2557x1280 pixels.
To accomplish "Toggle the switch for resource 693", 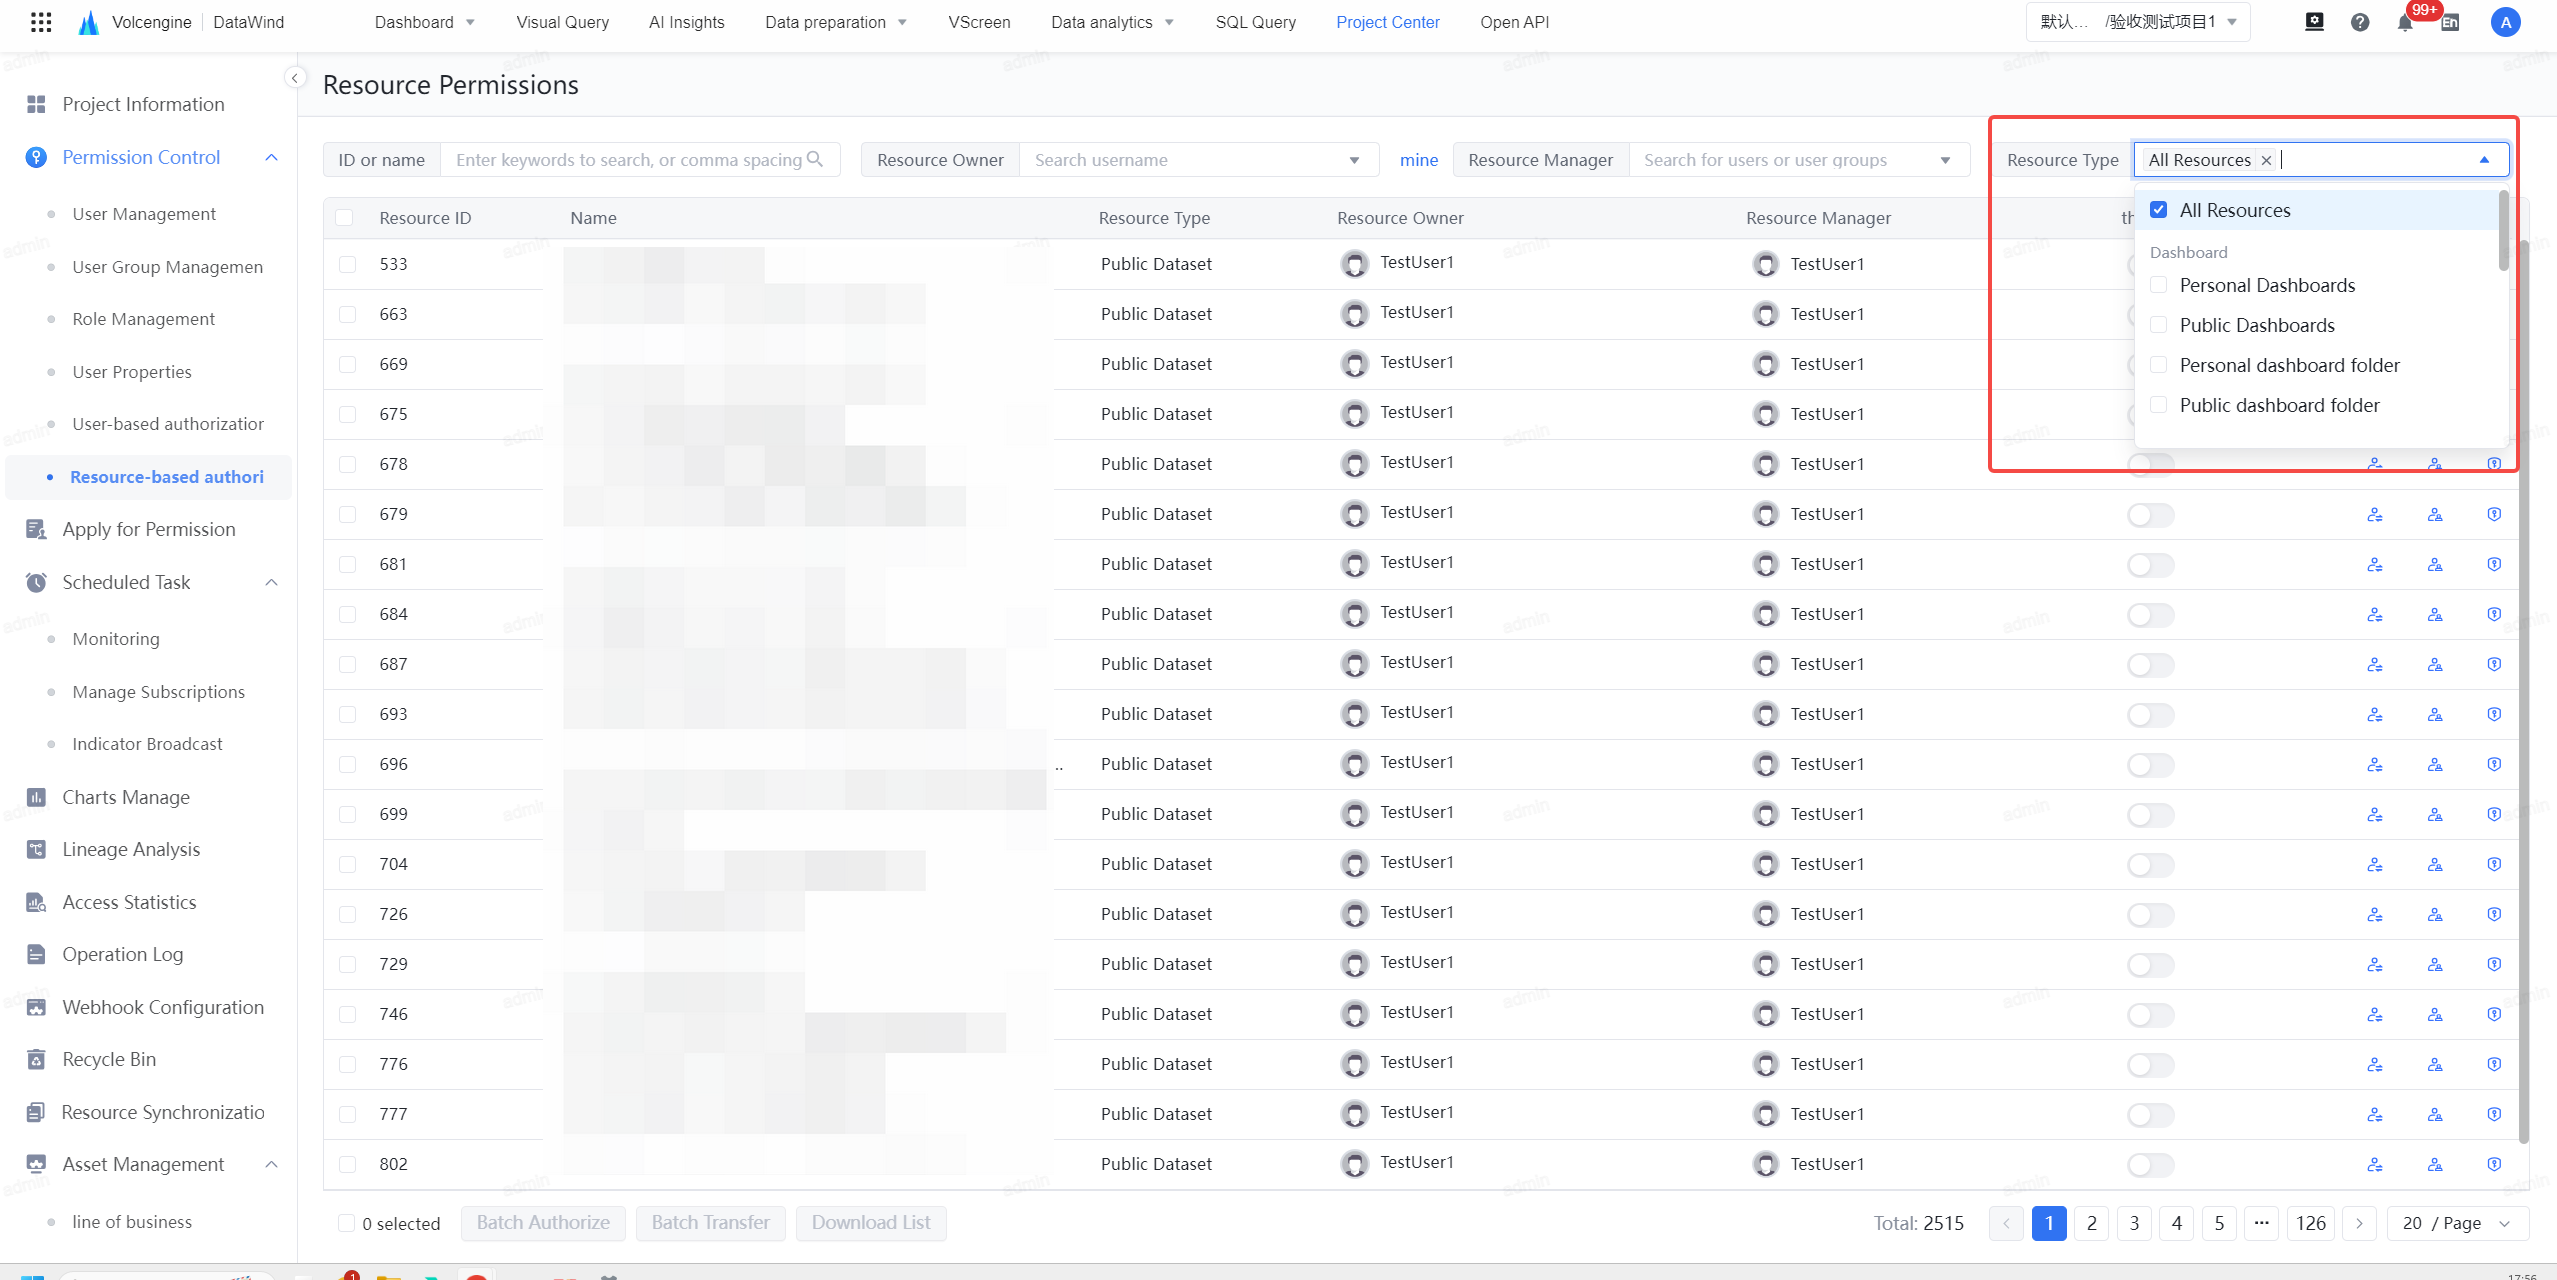I will (2150, 714).
